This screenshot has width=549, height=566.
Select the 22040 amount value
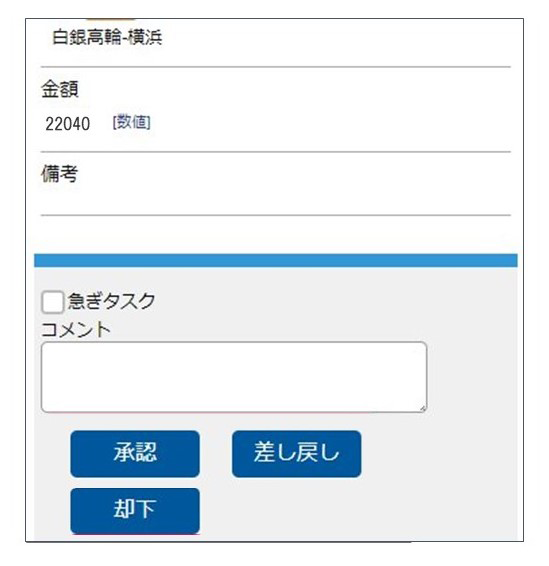pyautogui.click(x=67, y=124)
